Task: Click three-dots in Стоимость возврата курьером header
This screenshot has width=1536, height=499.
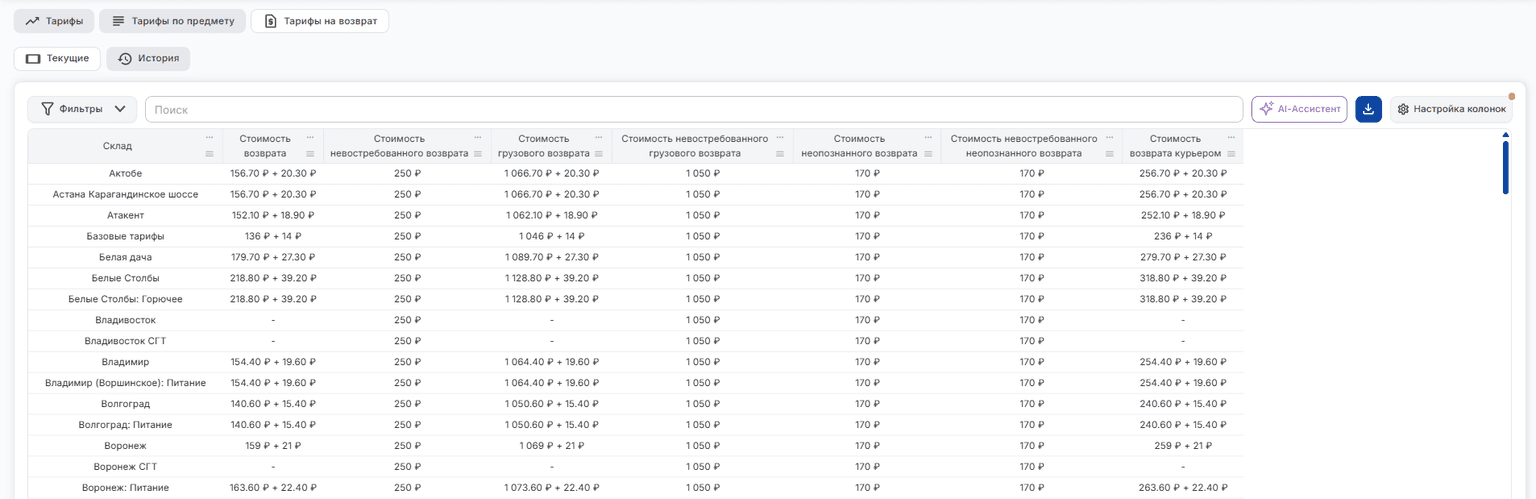Action: [x=1230, y=138]
